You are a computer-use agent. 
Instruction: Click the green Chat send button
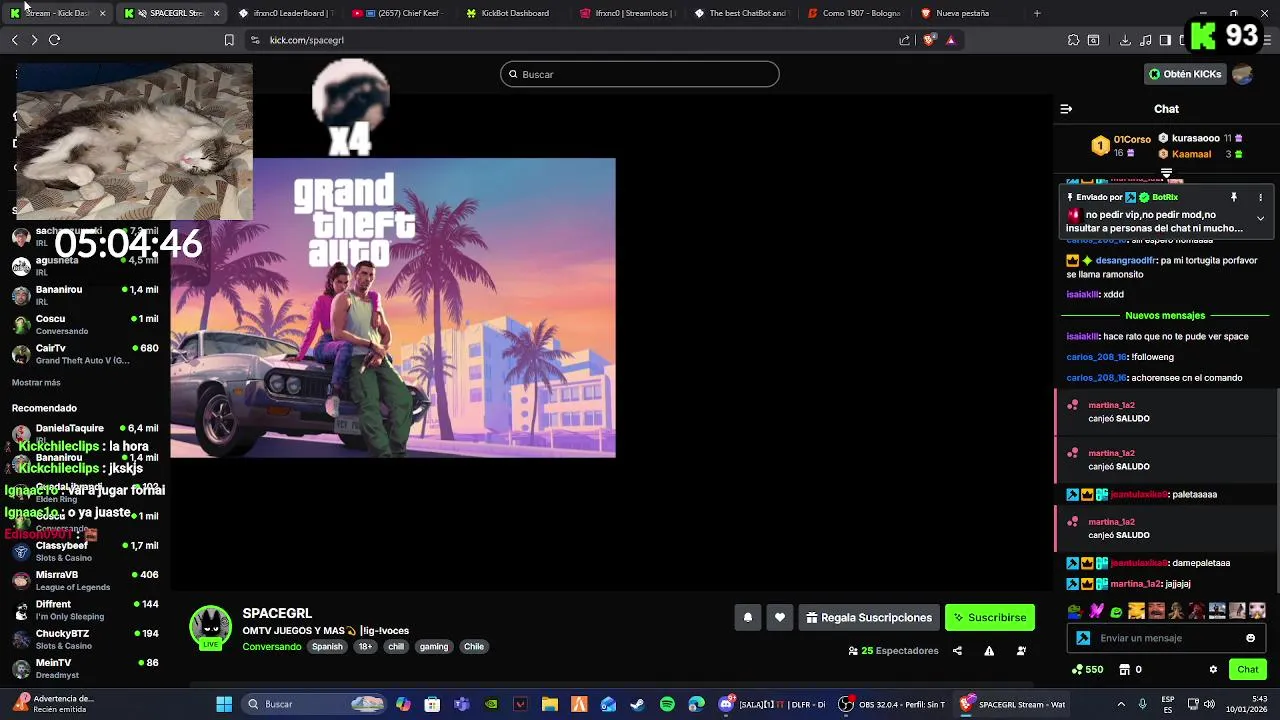point(1248,670)
